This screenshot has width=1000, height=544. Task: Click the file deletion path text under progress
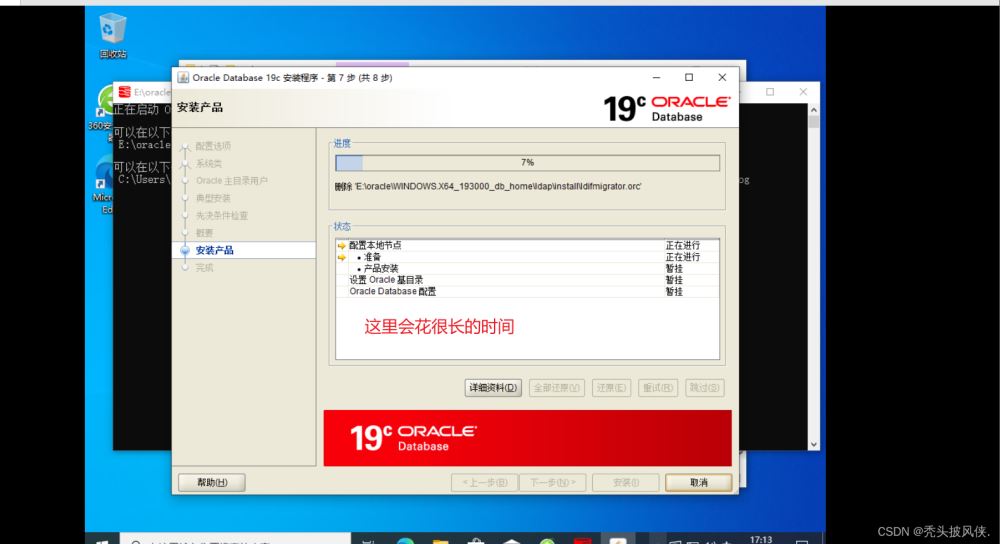488,186
